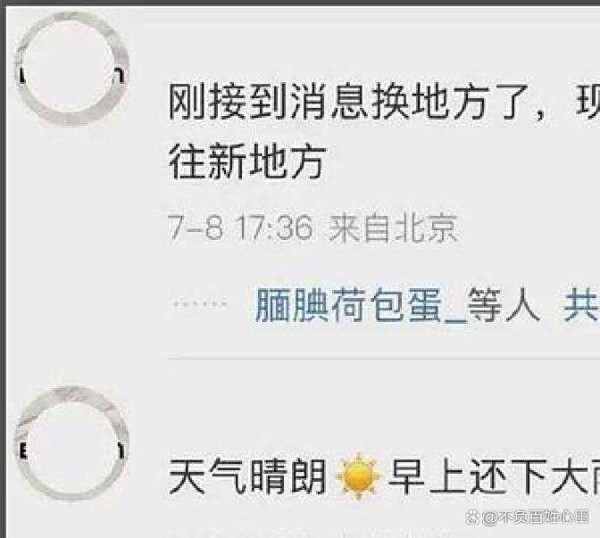Open the first commenter's circular avatar
Image resolution: width=600 pixels, height=538 pixels.
coord(72,69)
